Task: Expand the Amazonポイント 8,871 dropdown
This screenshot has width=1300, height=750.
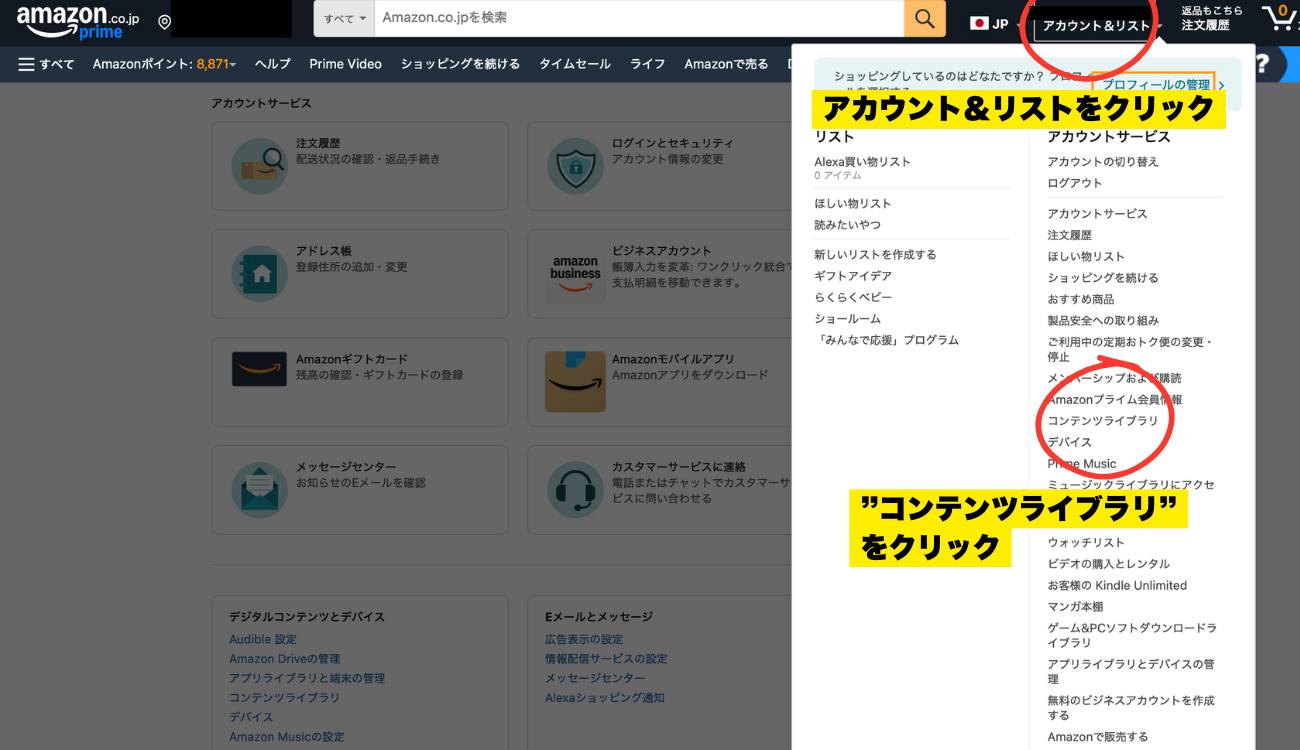Action: pyautogui.click(x=164, y=64)
